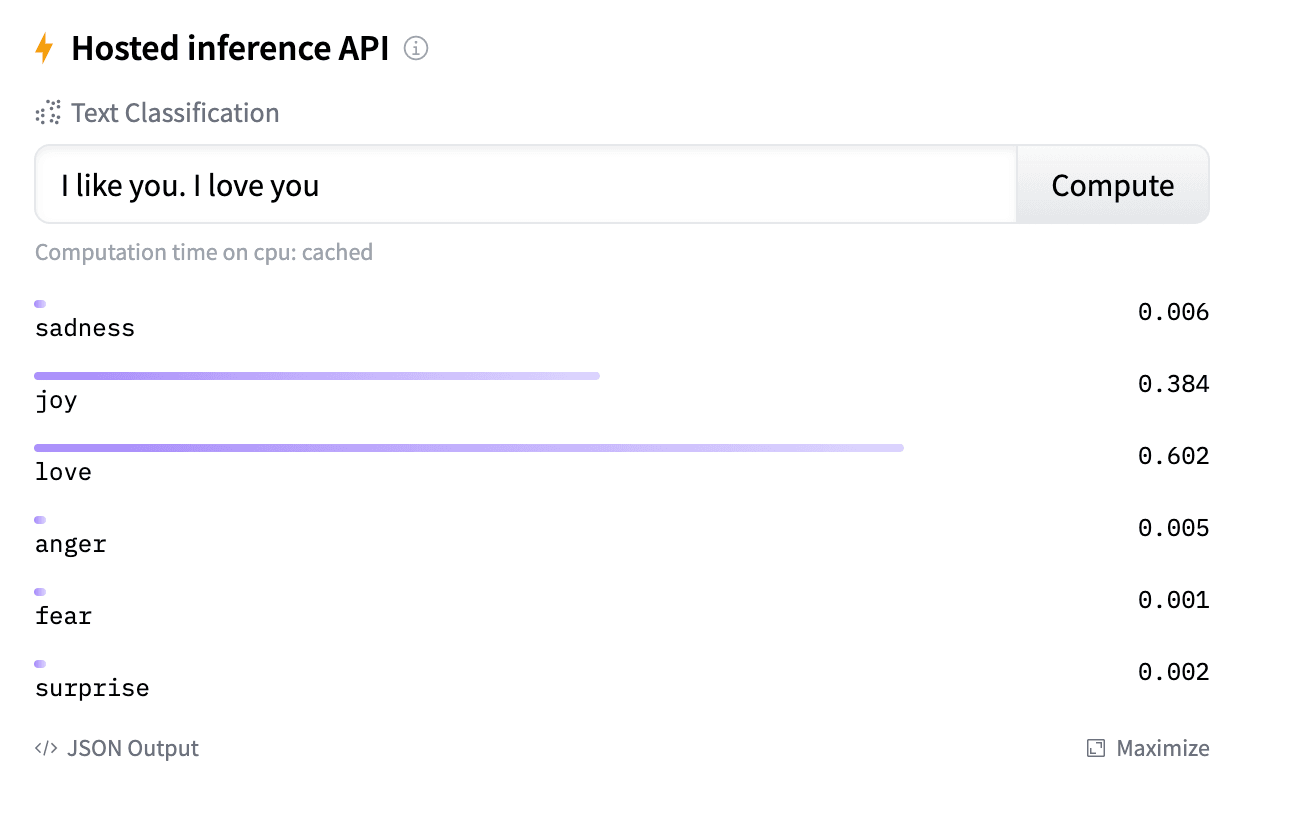Click the sadness label
The image size is (1302, 824).
(x=85, y=328)
